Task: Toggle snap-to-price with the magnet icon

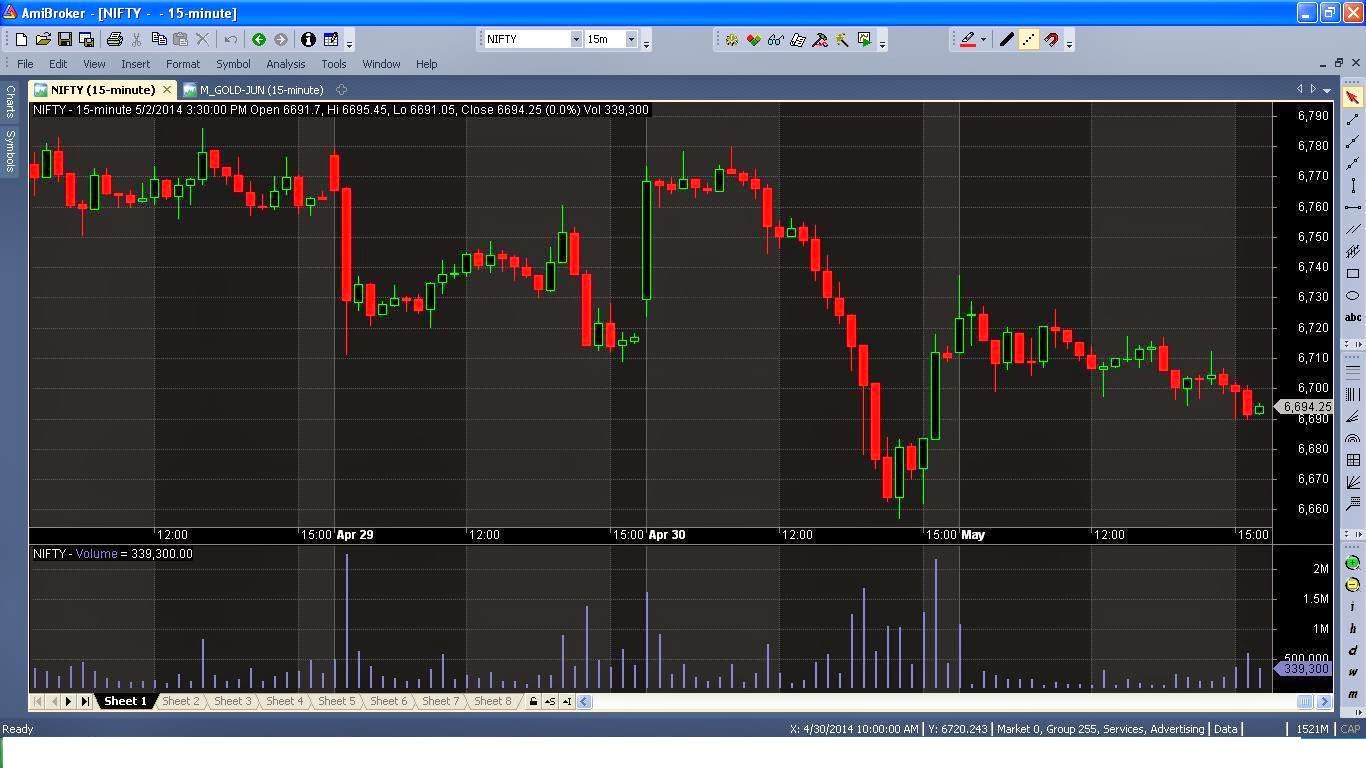Action: [x=1052, y=39]
